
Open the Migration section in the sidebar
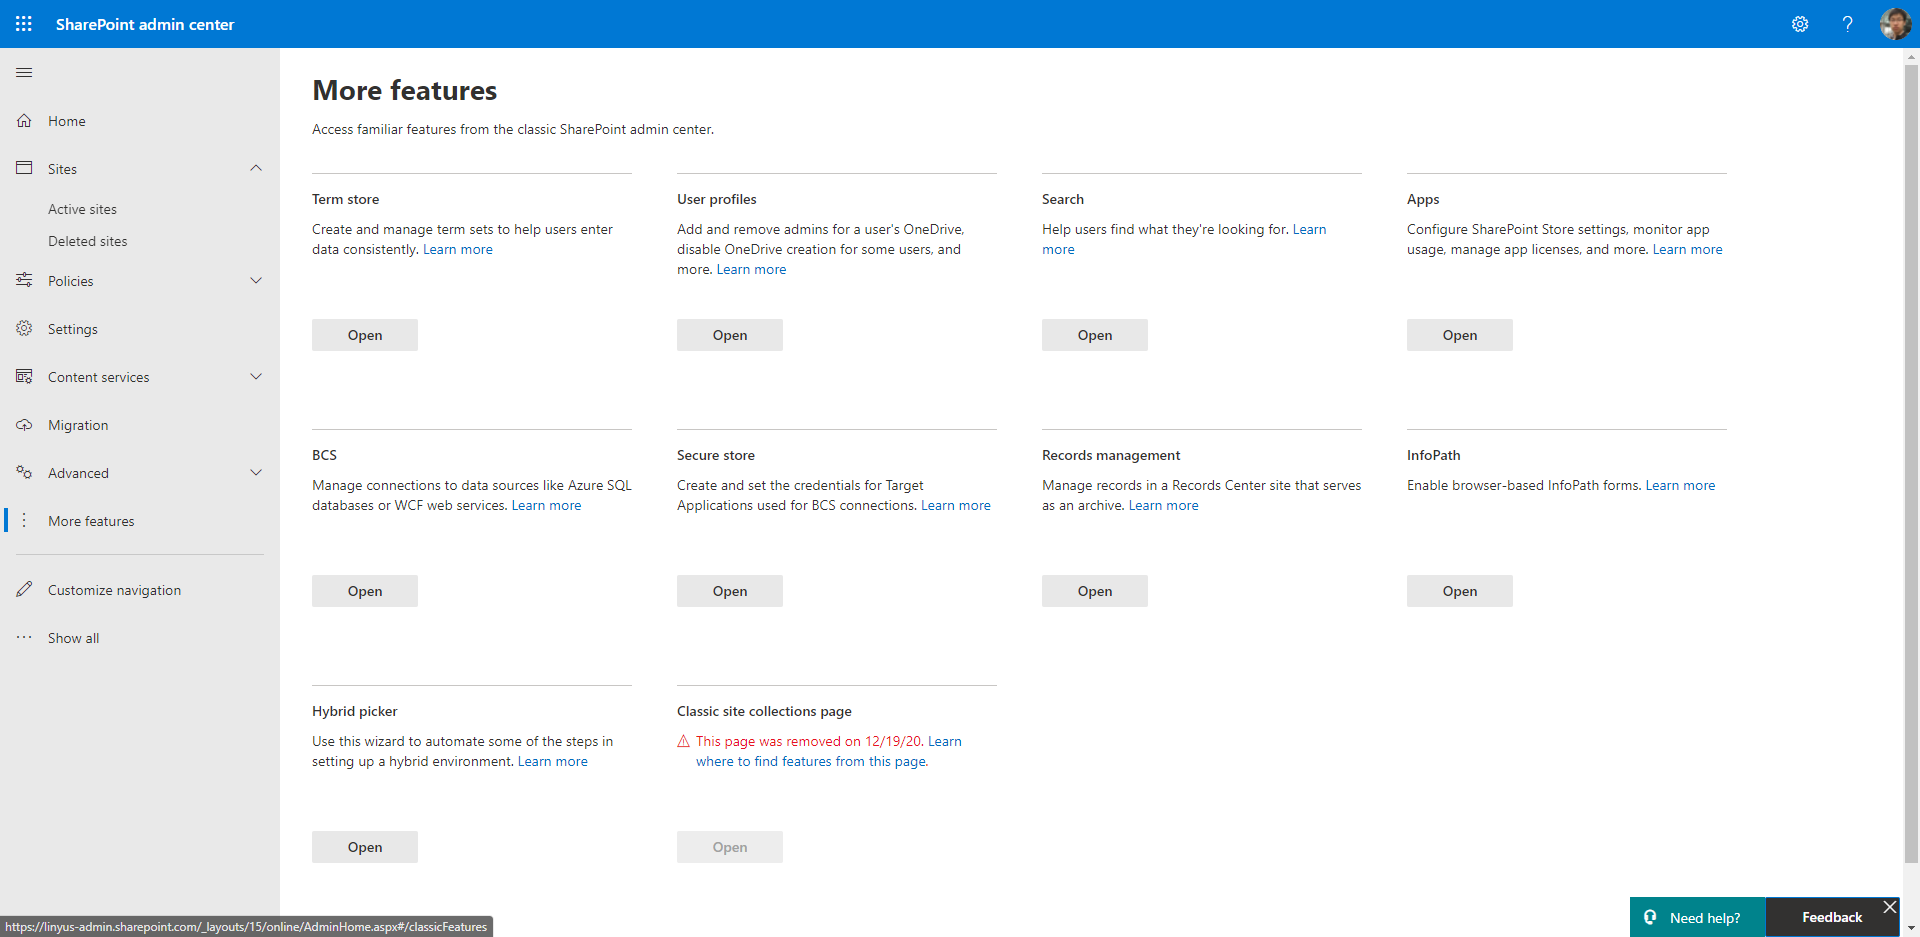pyautogui.click(x=77, y=424)
